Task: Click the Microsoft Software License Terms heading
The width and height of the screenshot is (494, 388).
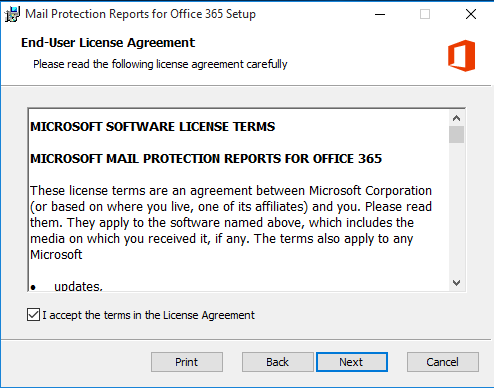Action: click(x=153, y=127)
